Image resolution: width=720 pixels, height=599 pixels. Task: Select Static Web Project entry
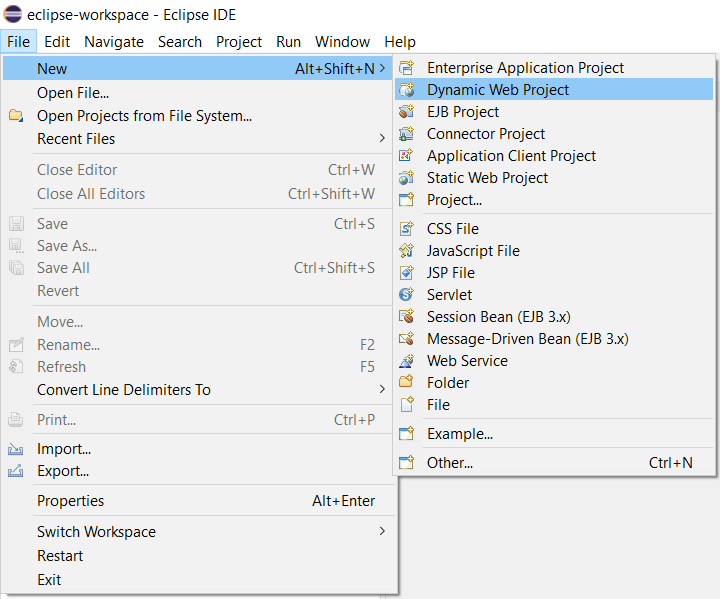[x=487, y=178]
